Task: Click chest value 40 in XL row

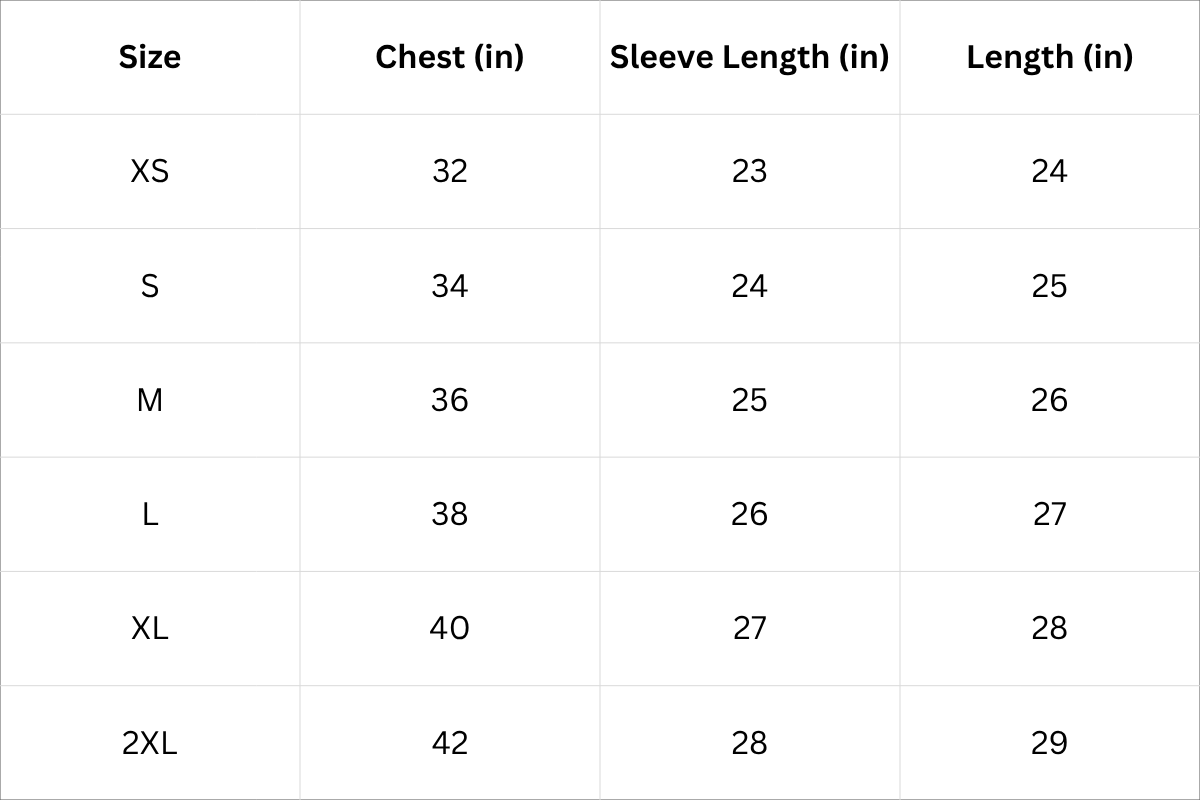Action: (x=449, y=628)
